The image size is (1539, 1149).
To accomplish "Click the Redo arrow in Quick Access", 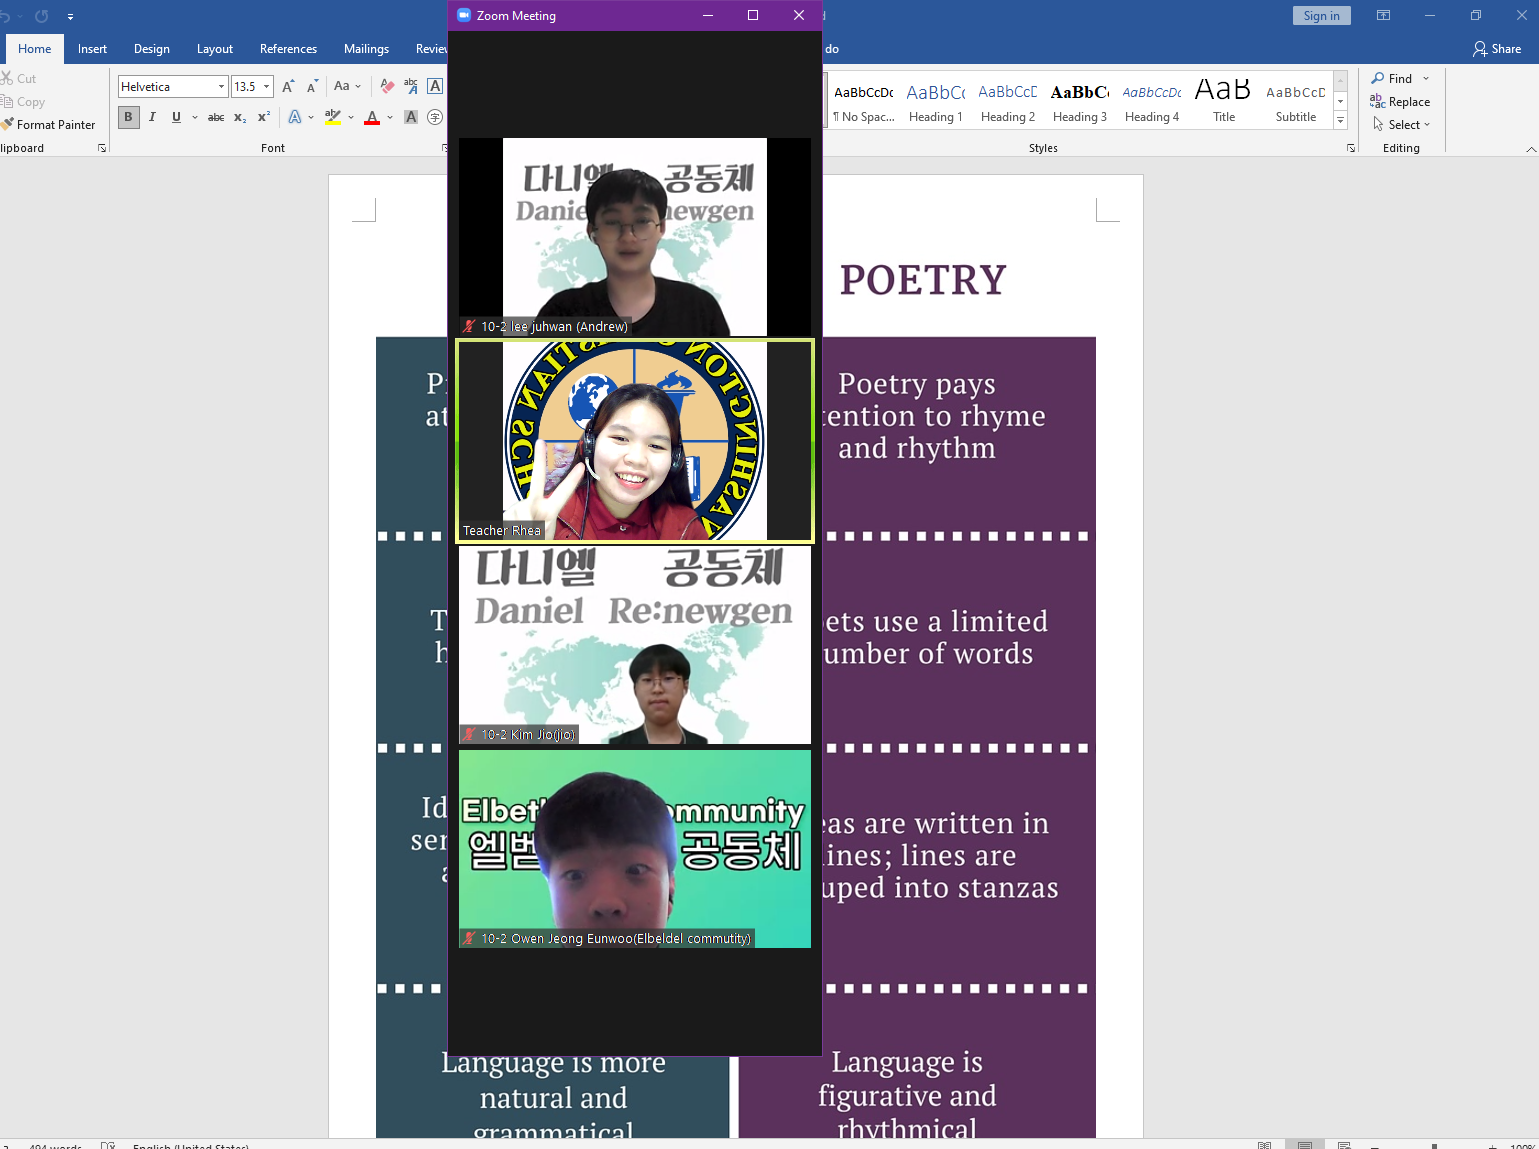I will (41, 16).
